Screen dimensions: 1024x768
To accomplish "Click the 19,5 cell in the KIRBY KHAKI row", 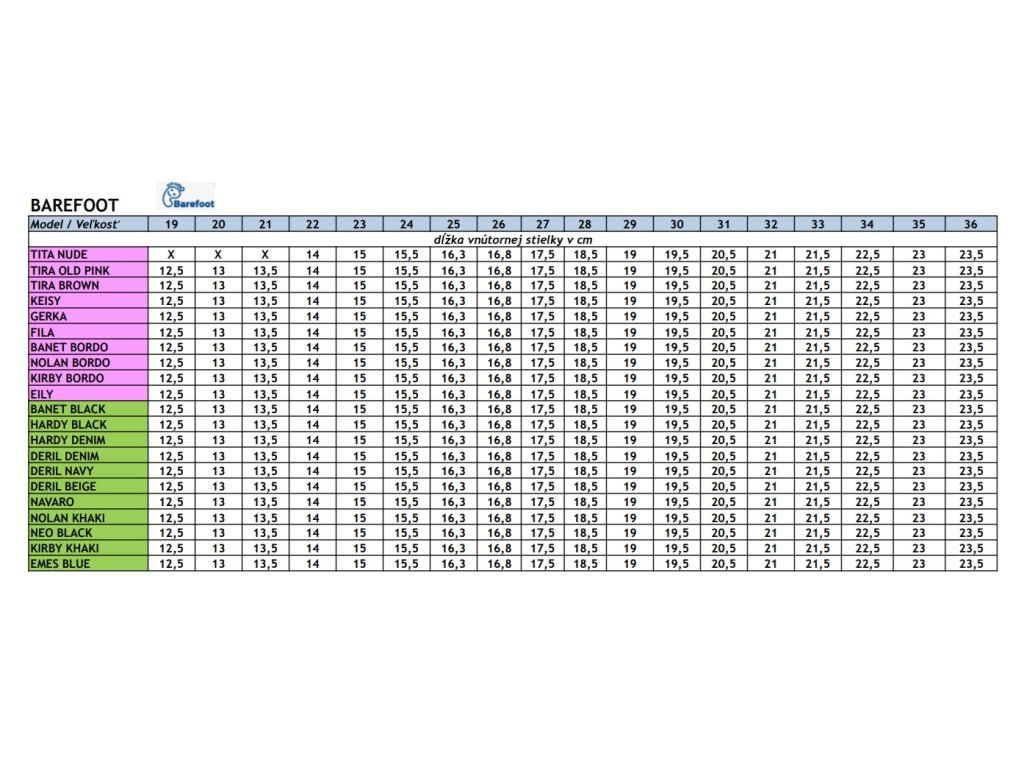I will point(677,549).
